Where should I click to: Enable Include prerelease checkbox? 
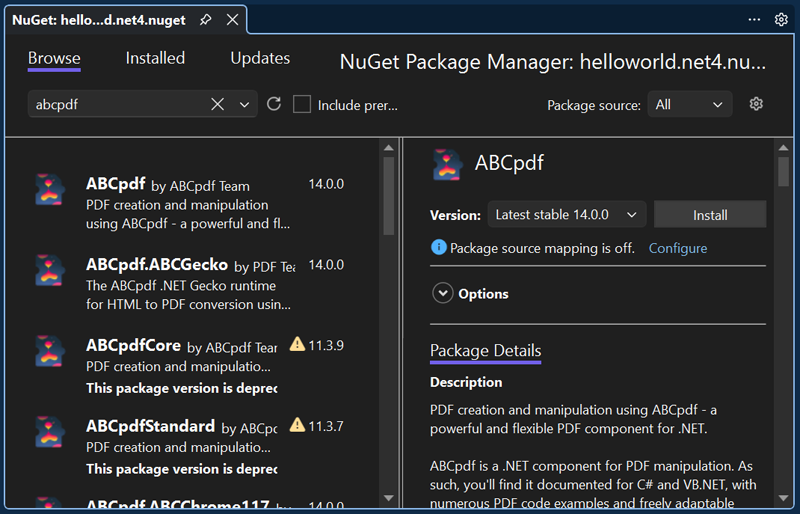(302, 104)
